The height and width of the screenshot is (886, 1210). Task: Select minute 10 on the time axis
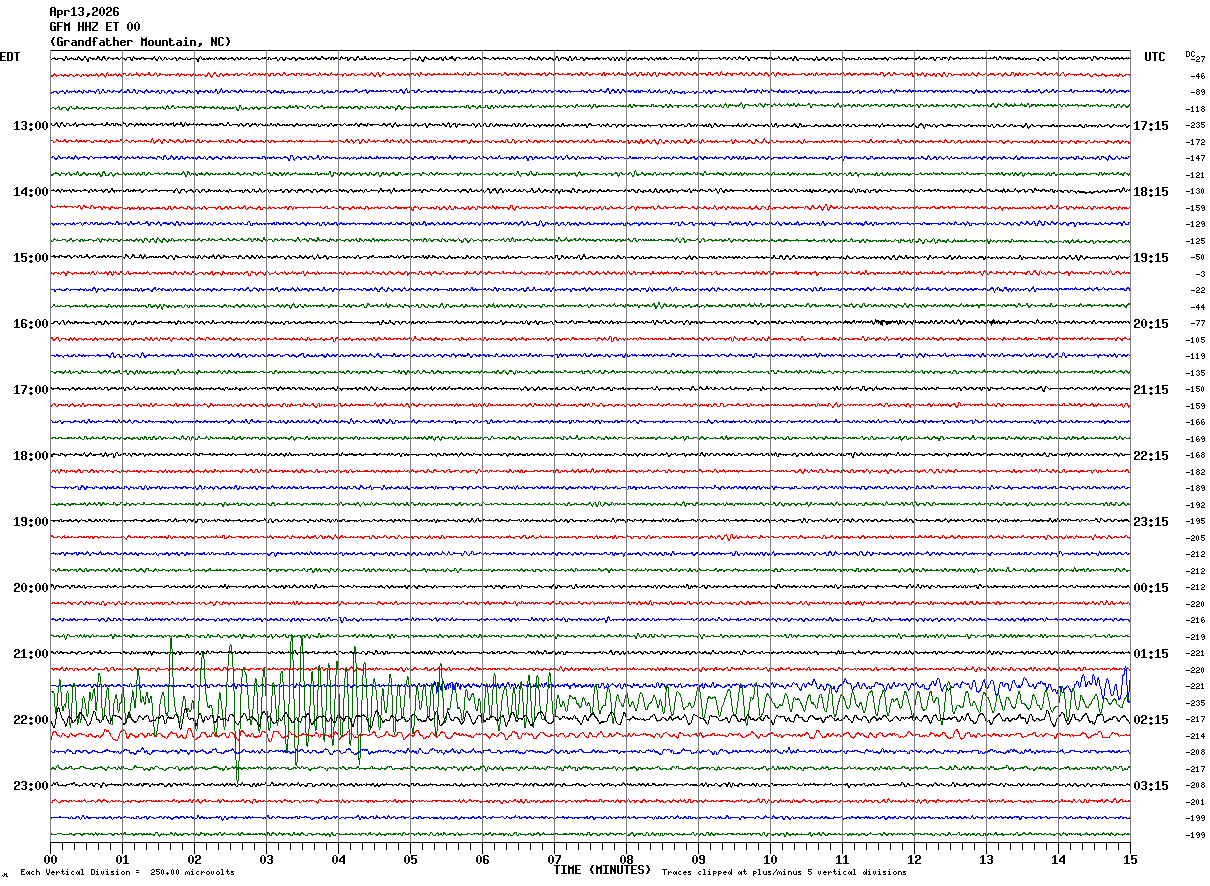[770, 860]
